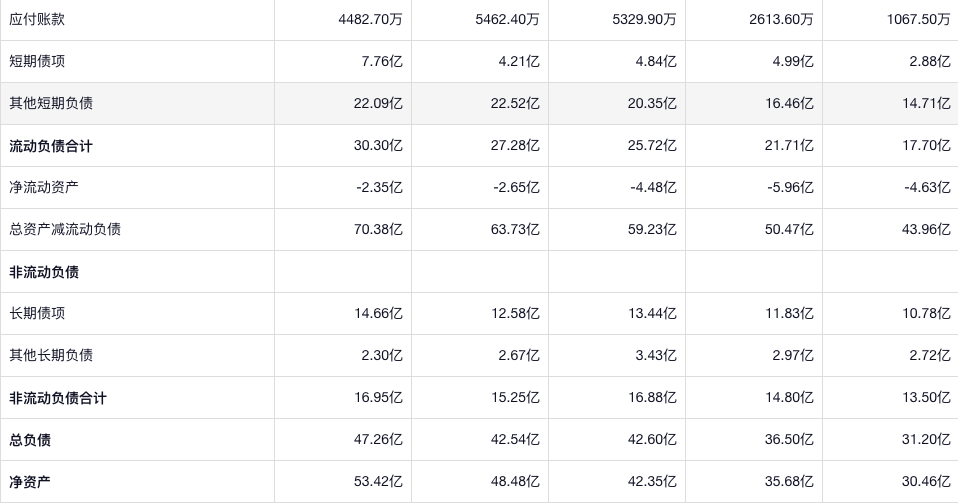Select the 1067.50万 cell

918,19
